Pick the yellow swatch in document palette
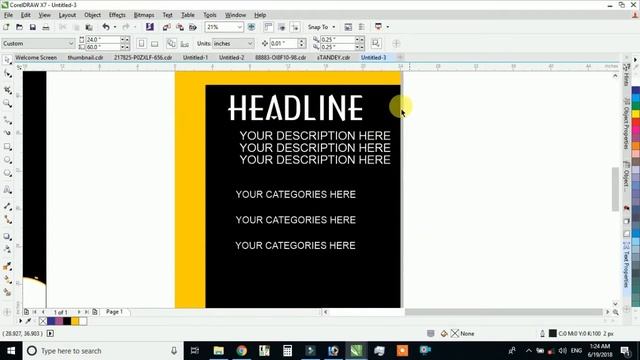 tap(75, 321)
